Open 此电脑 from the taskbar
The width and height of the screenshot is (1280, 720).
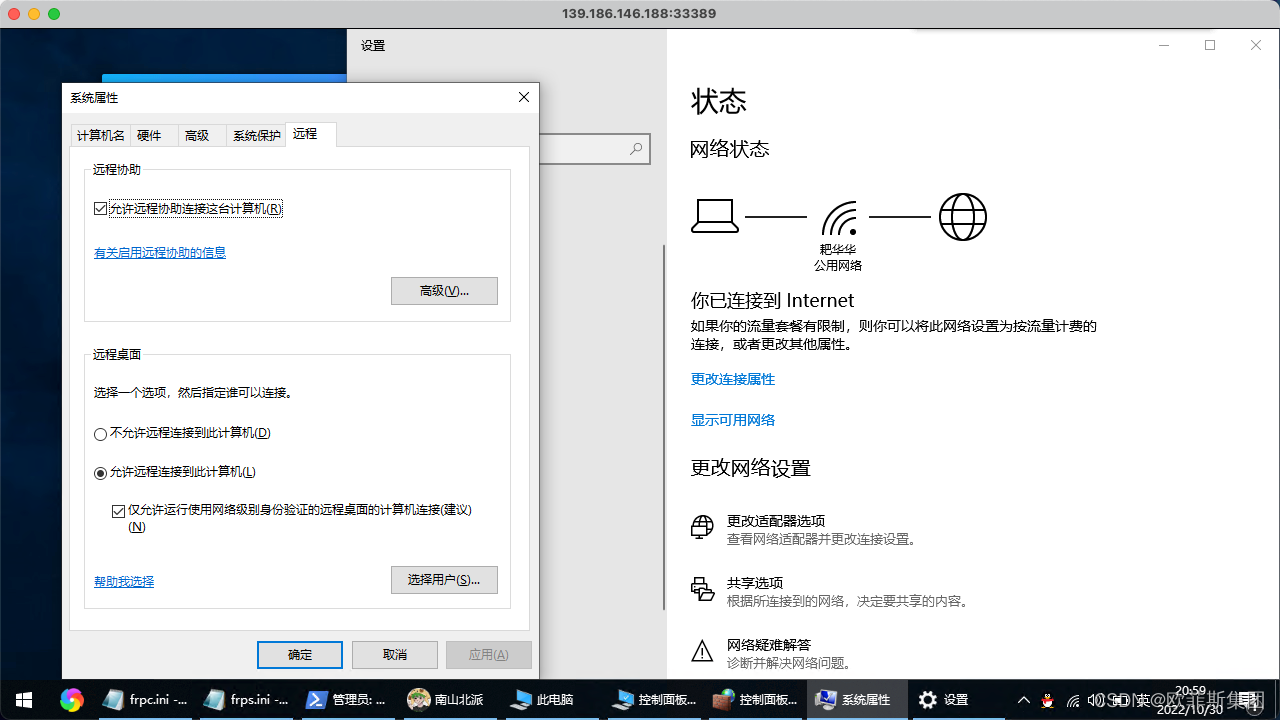[545, 700]
